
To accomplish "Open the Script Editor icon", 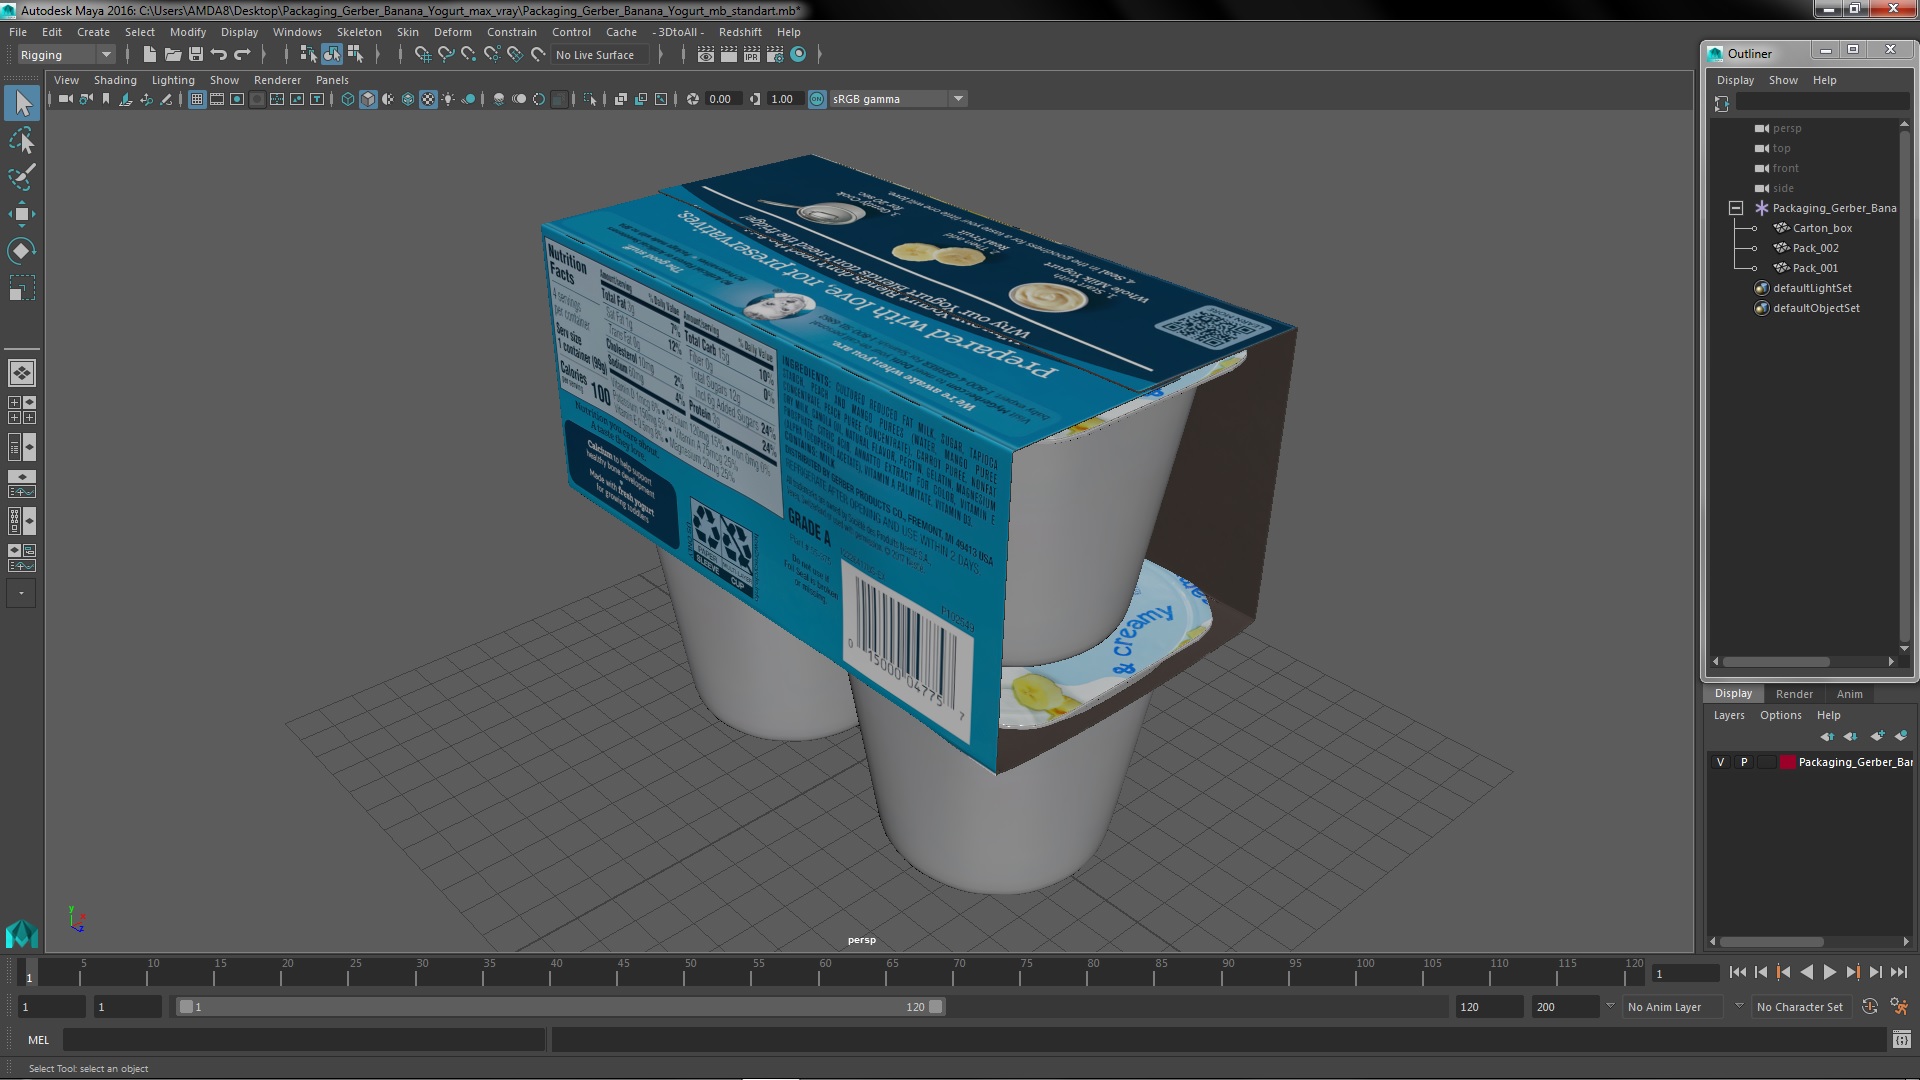I will pos(1902,1040).
